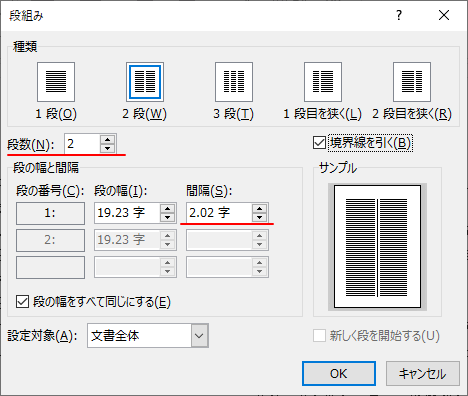Select the 1 段 single column preset
468x396 pixels.
pos(56,82)
